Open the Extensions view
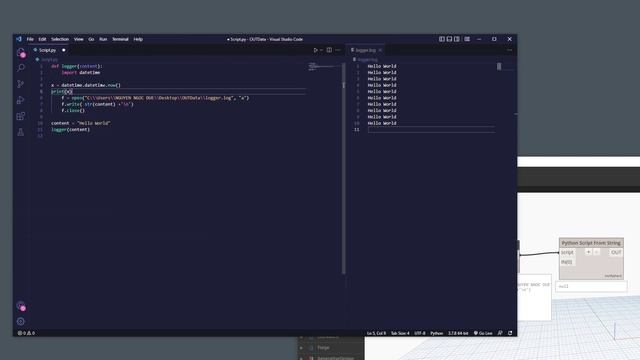The width and height of the screenshot is (640, 360). tap(21, 116)
